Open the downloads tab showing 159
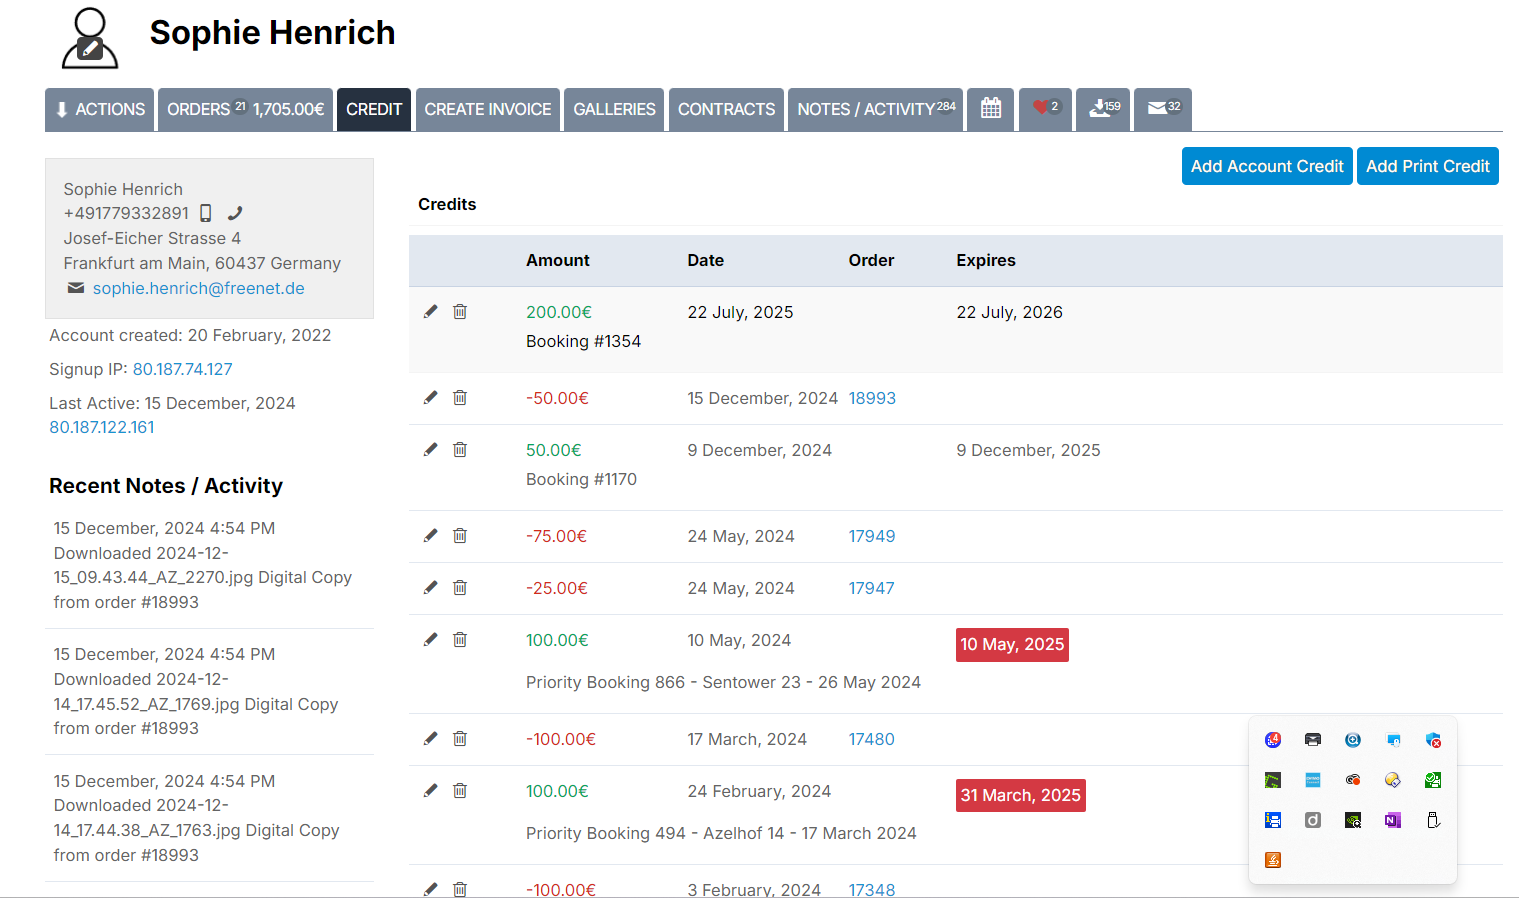 pyautogui.click(x=1103, y=109)
